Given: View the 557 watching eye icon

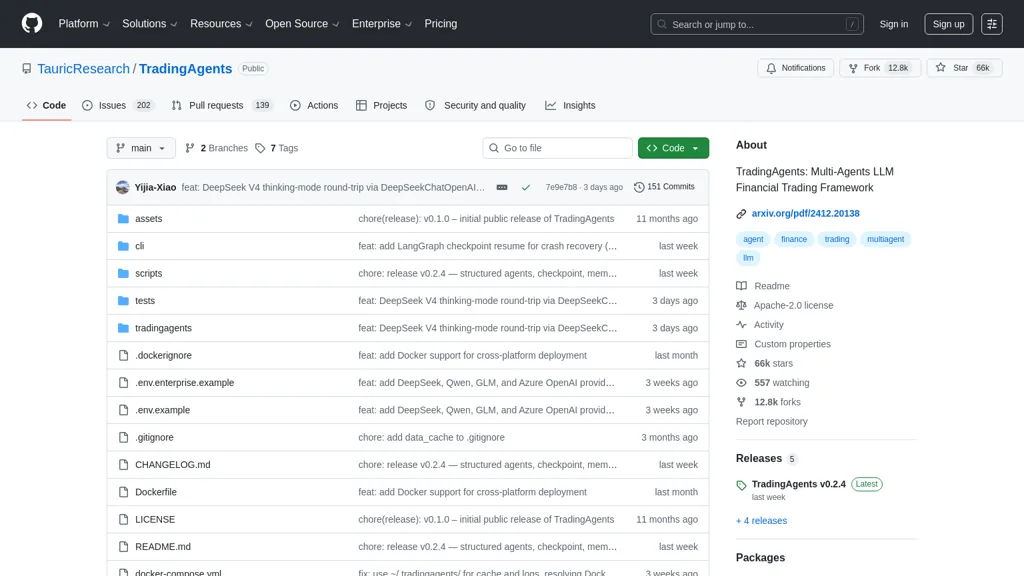Looking at the screenshot, I should (x=741, y=383).
